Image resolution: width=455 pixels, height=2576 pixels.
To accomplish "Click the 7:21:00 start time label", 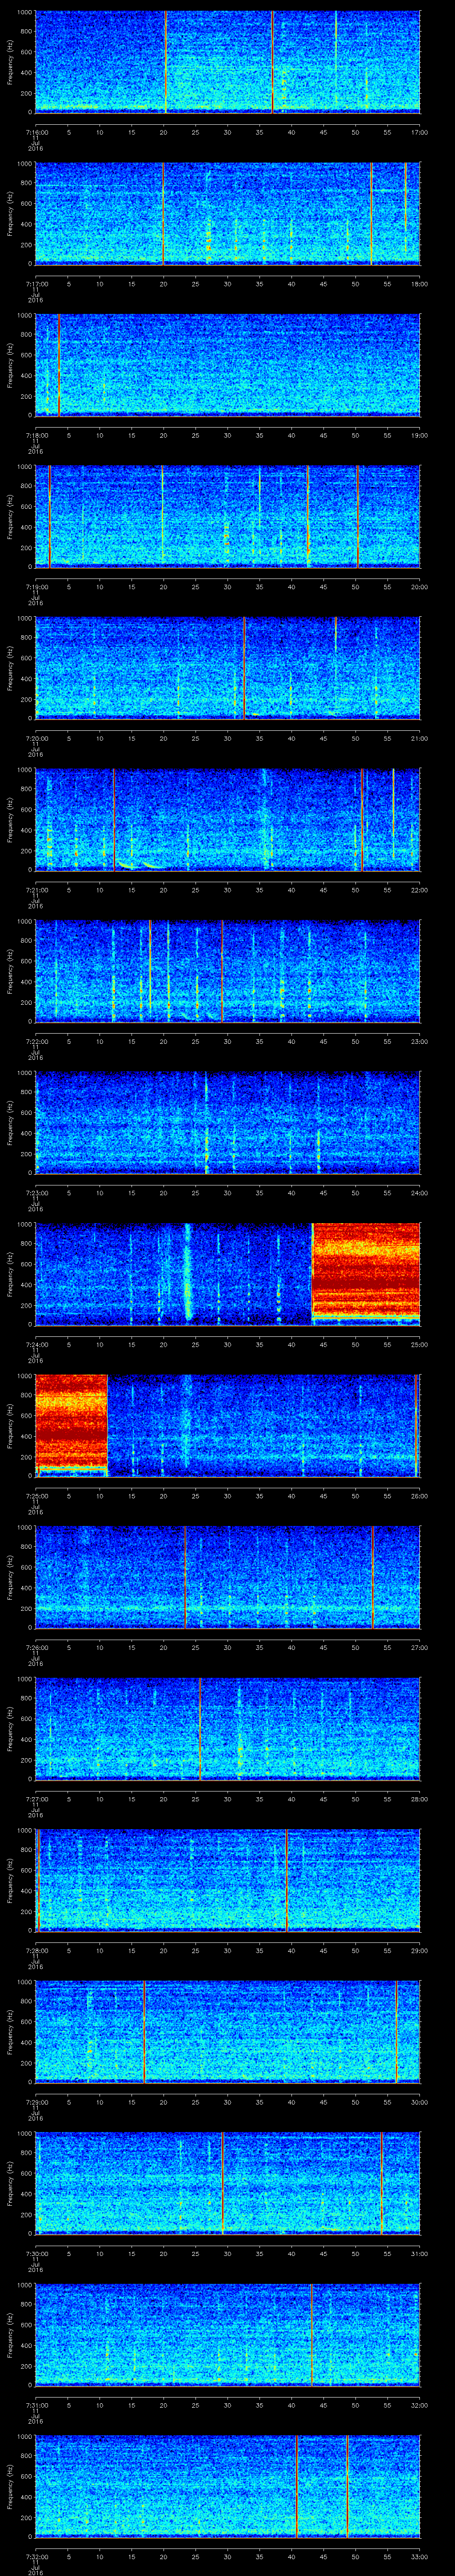I will (x=36, y=890).
